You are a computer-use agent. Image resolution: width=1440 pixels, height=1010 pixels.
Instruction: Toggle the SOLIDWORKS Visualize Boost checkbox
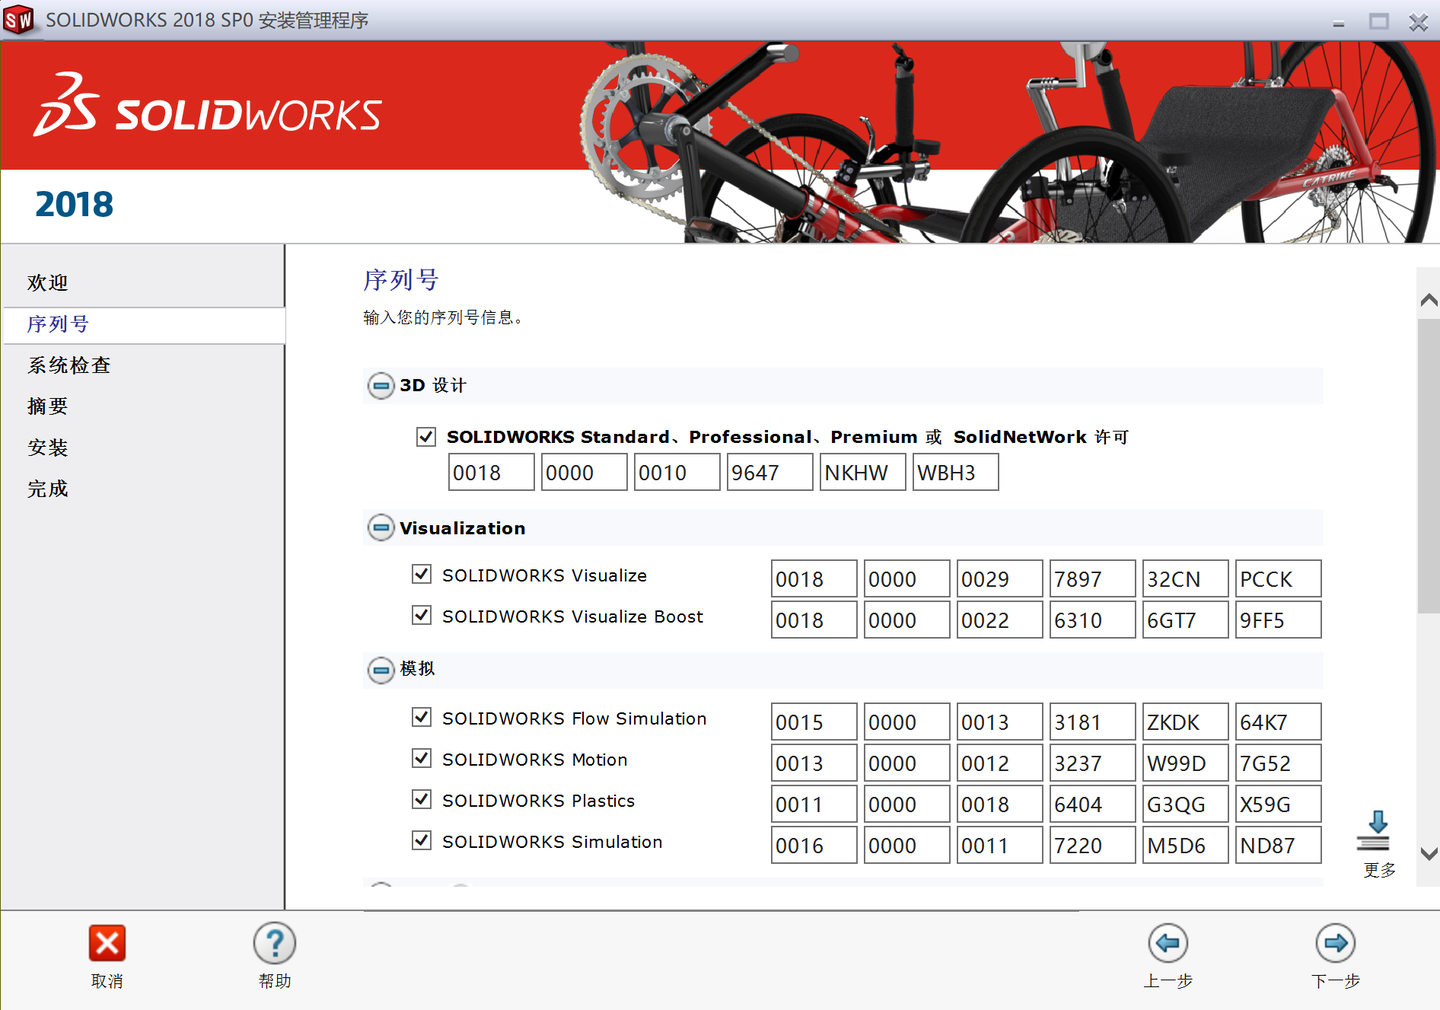point(422,615)
